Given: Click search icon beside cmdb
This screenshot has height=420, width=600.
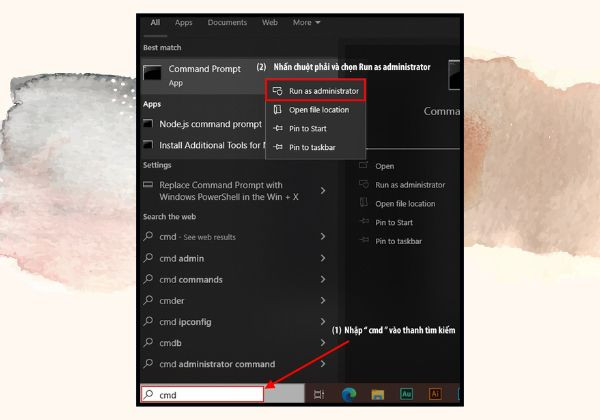Looking at the screenshot, I should (x=148, y=342).
